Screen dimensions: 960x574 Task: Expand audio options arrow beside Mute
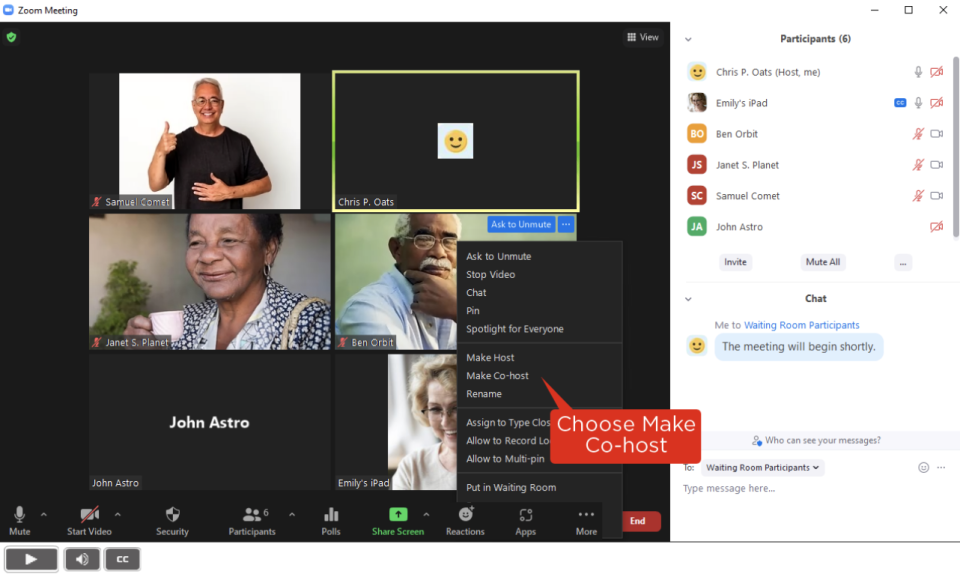click(x=43, y=514)
